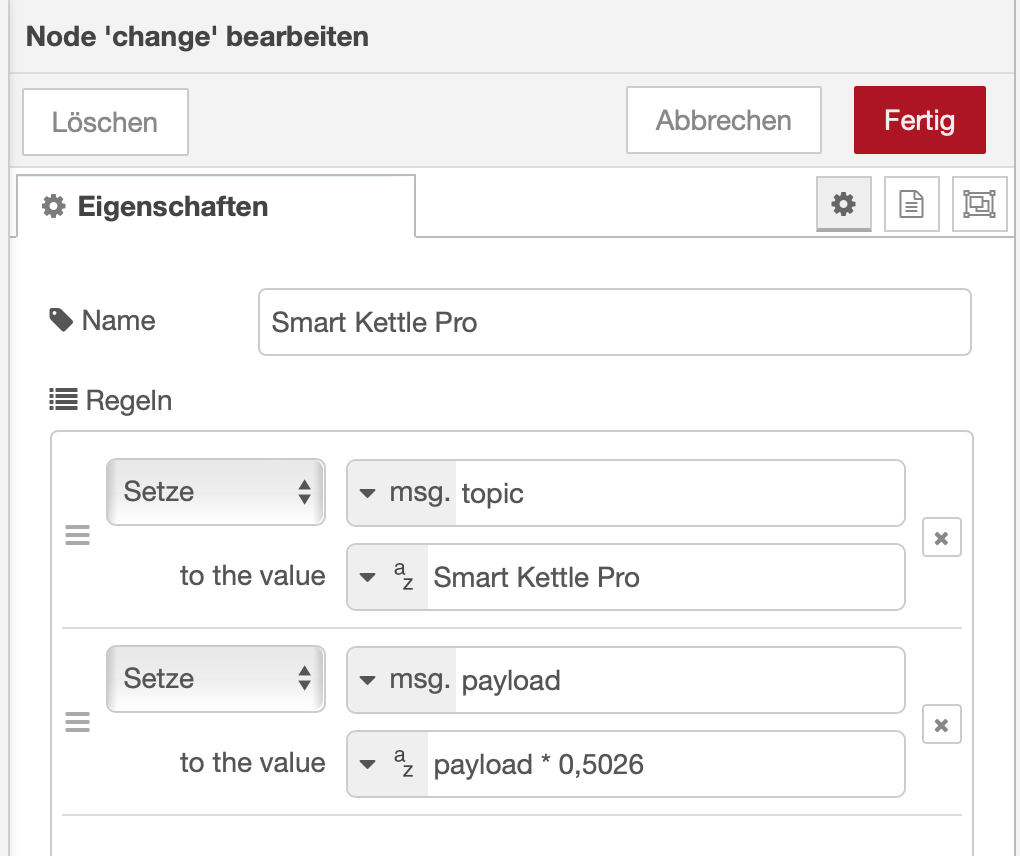Open node description document icon
The height and width of the screenshot is (856, 1020).
point(911,205)
